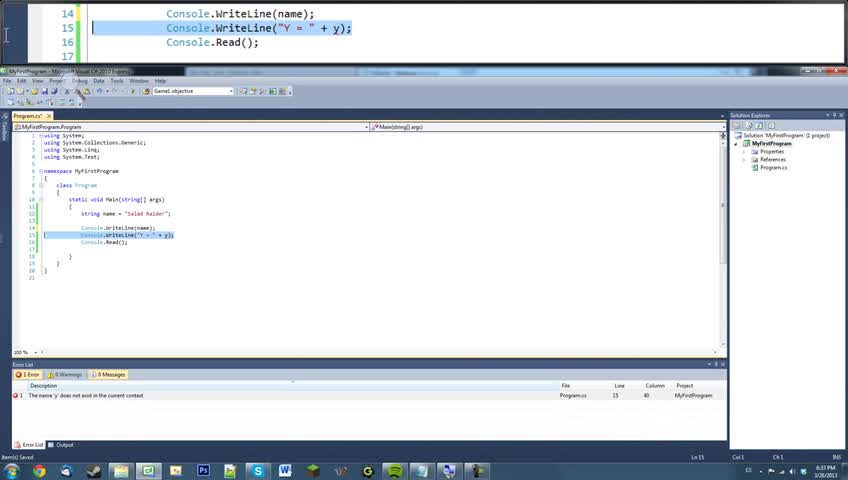
Task: Collapse the class Program block
Action: 41,185
